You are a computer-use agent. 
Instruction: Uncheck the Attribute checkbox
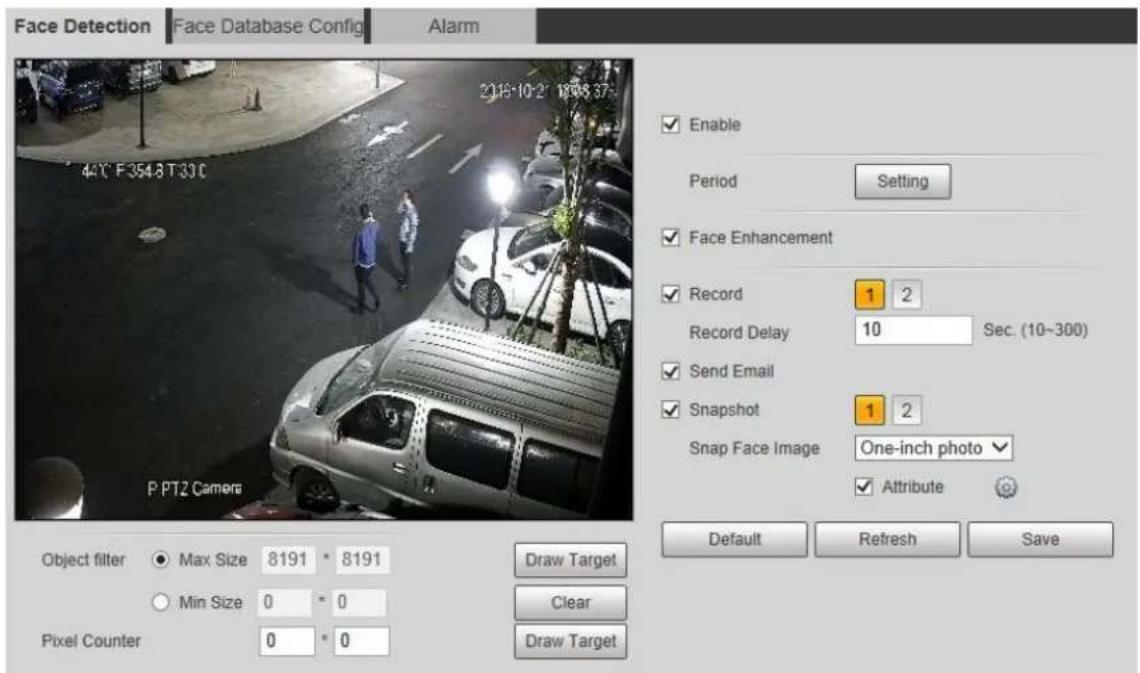tap(863, 486)
